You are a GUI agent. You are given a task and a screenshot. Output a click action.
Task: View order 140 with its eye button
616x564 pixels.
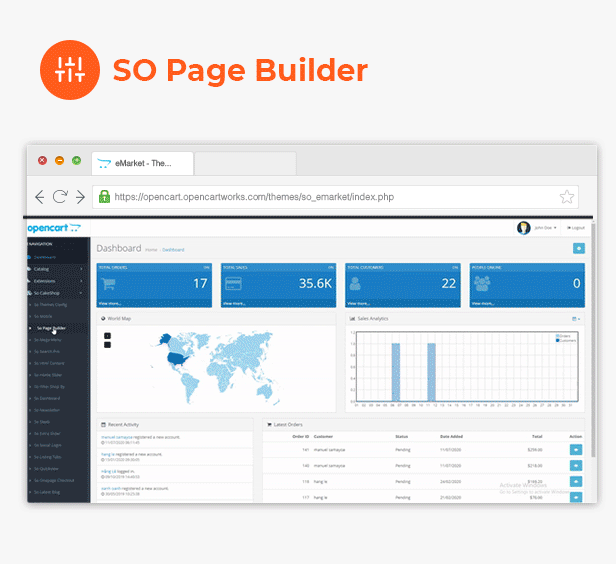pos(576,466)
